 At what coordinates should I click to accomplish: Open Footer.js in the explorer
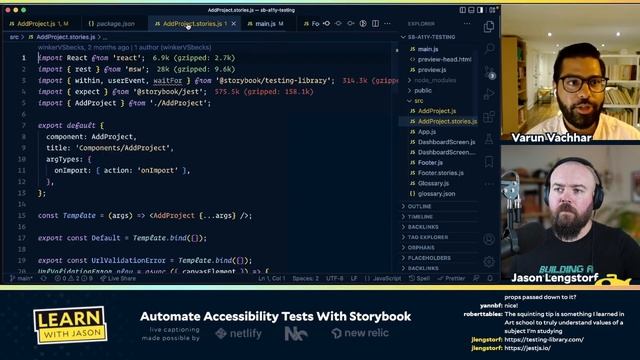(430, 162)
